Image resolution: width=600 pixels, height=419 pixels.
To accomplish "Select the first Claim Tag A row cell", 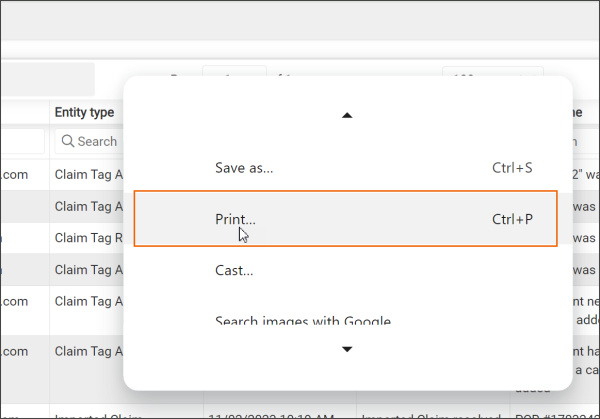I will [88, 174].
